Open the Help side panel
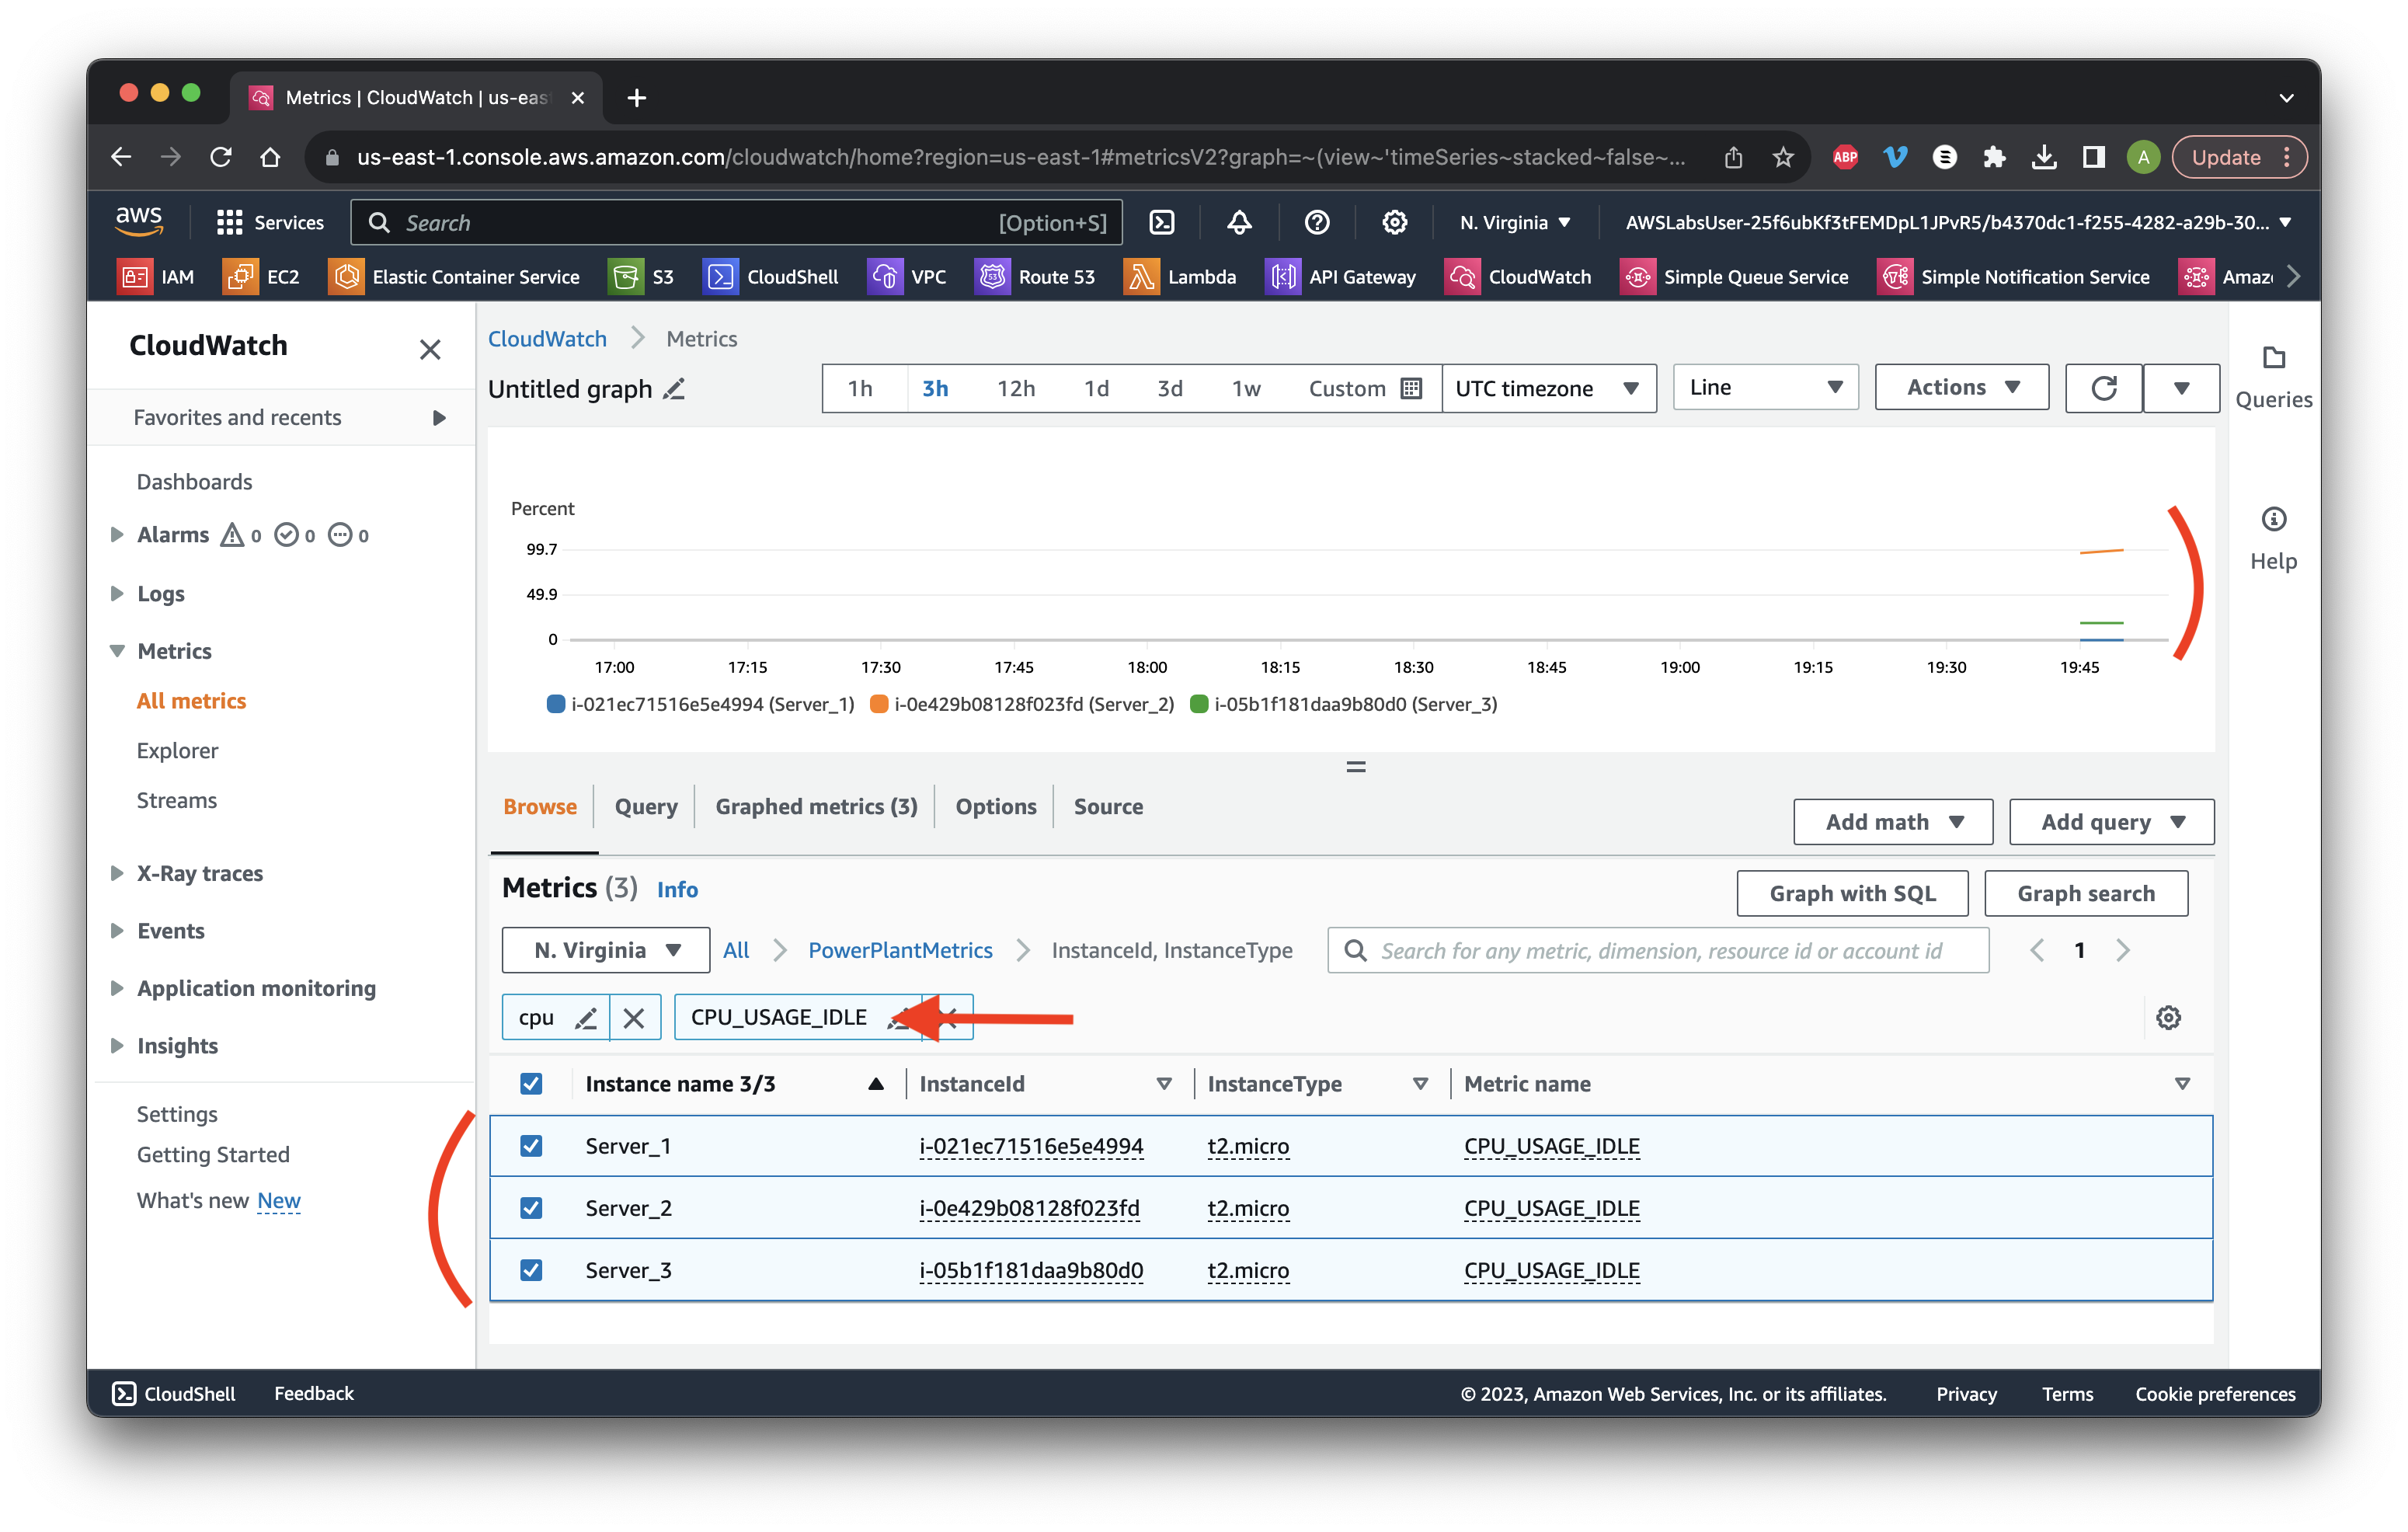This screenshot has height=1532, width=2408. (2273, 540)
